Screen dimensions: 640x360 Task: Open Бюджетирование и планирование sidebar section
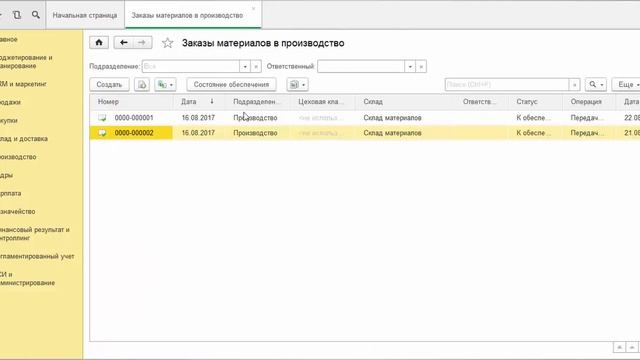tap(26, 62)
